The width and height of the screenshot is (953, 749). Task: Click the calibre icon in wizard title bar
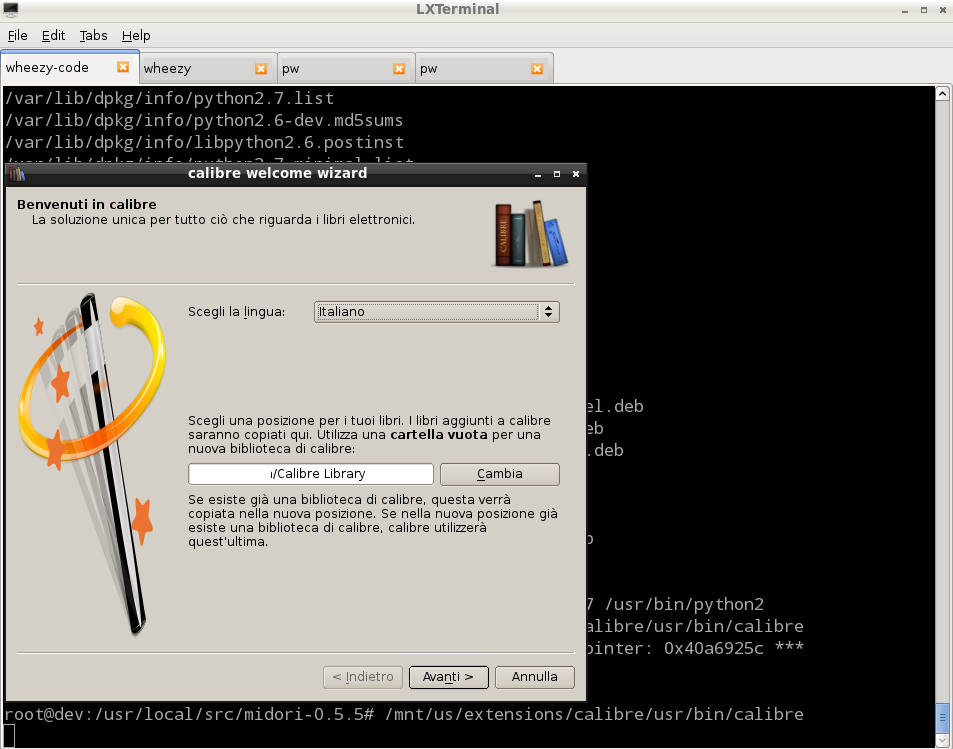click(17, 174)
